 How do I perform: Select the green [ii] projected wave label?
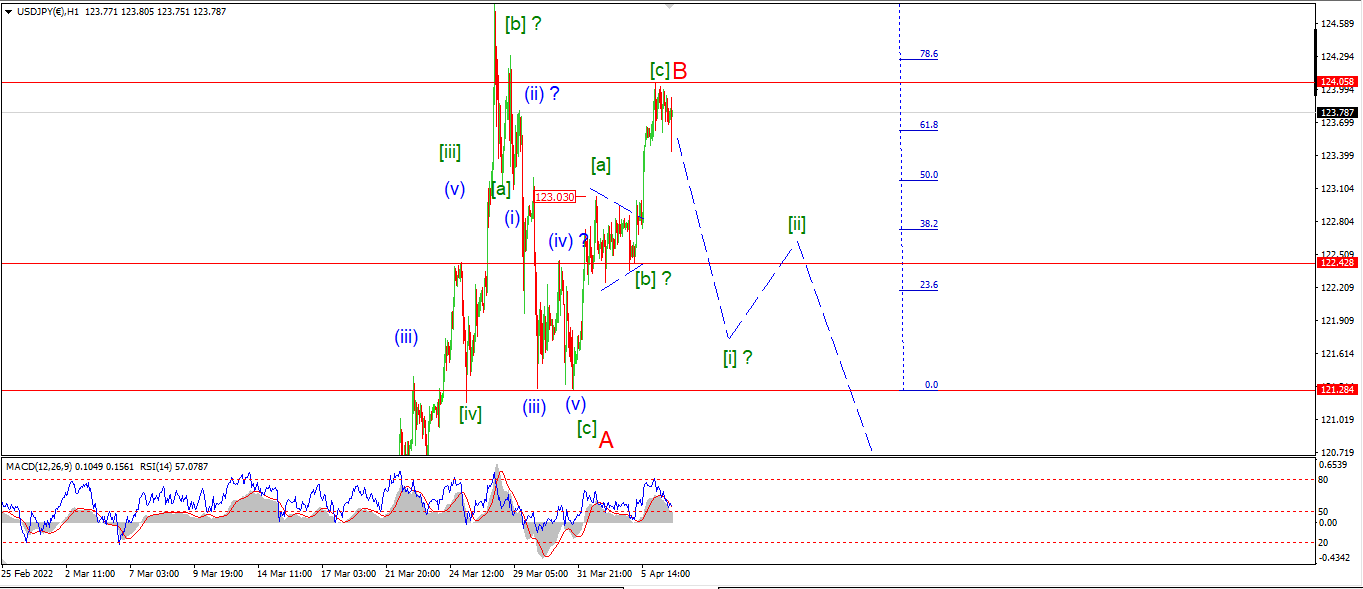tap(797, 224)
